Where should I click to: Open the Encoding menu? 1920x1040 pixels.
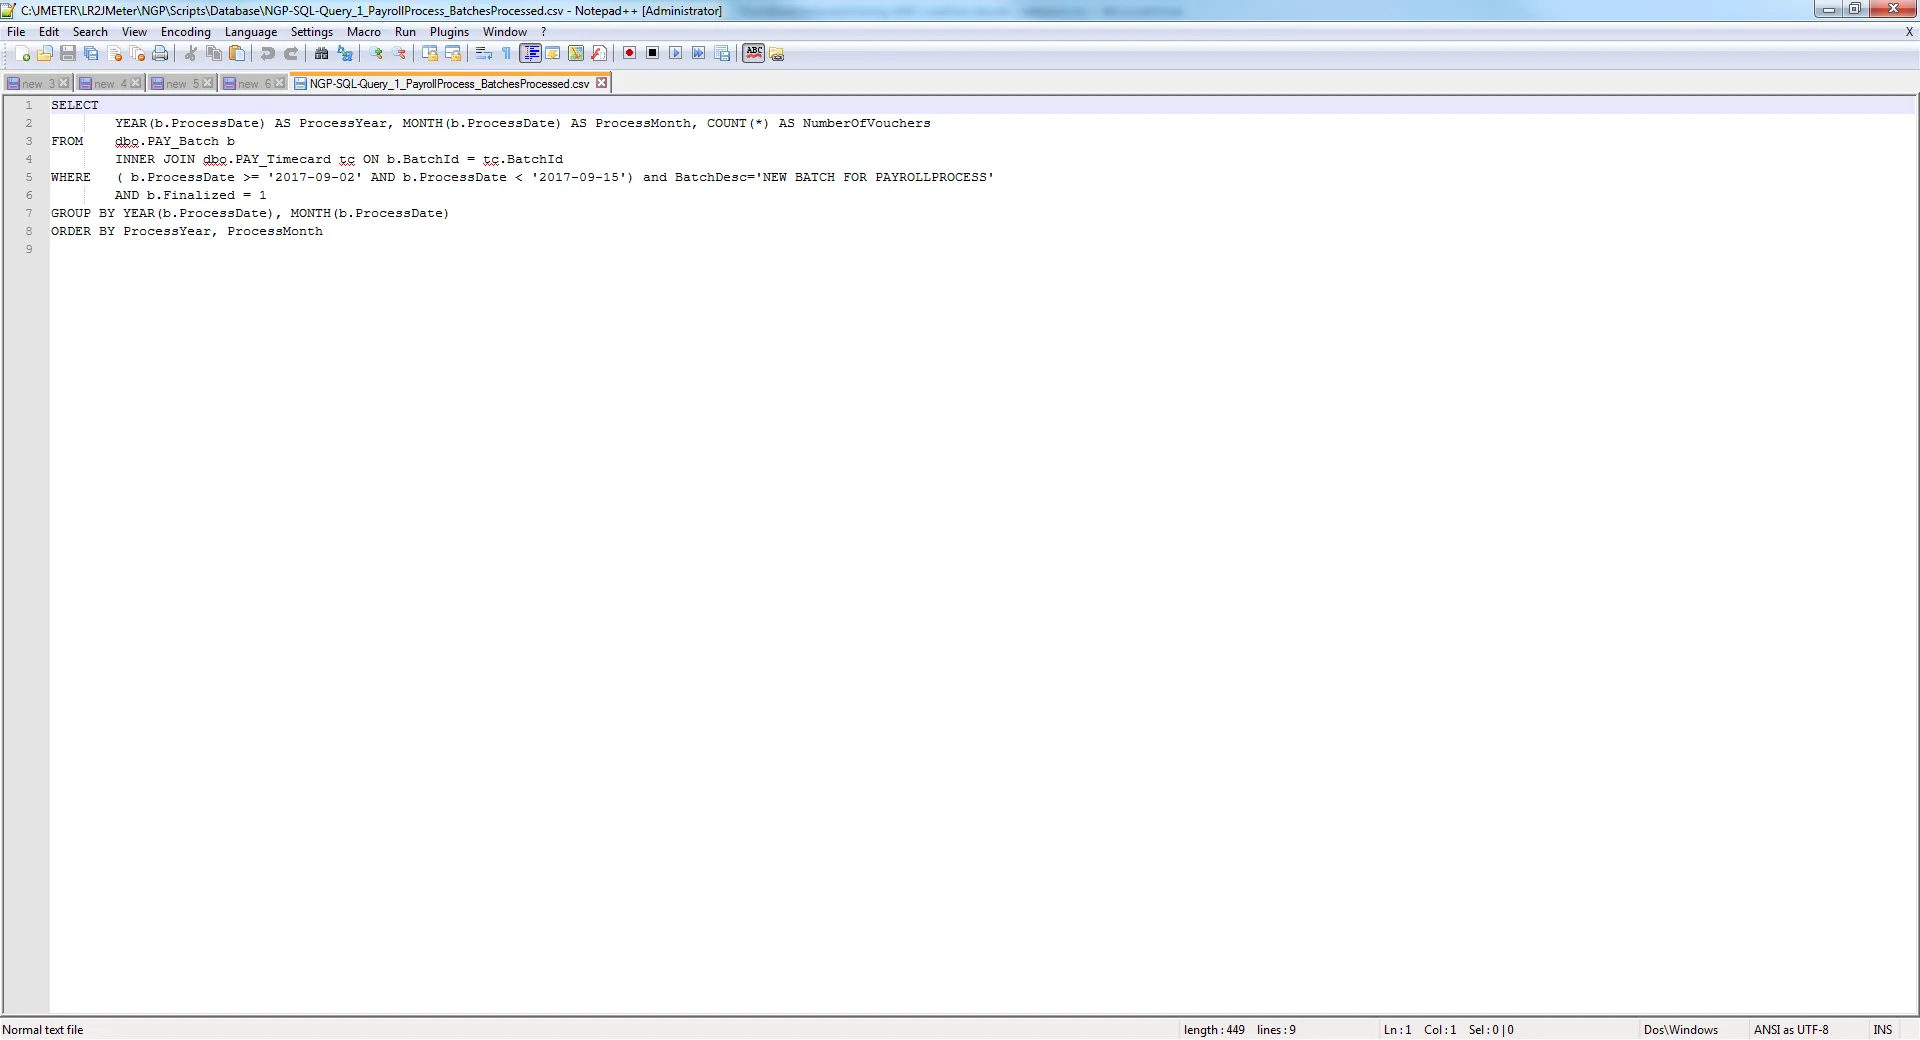click(186, 32)
